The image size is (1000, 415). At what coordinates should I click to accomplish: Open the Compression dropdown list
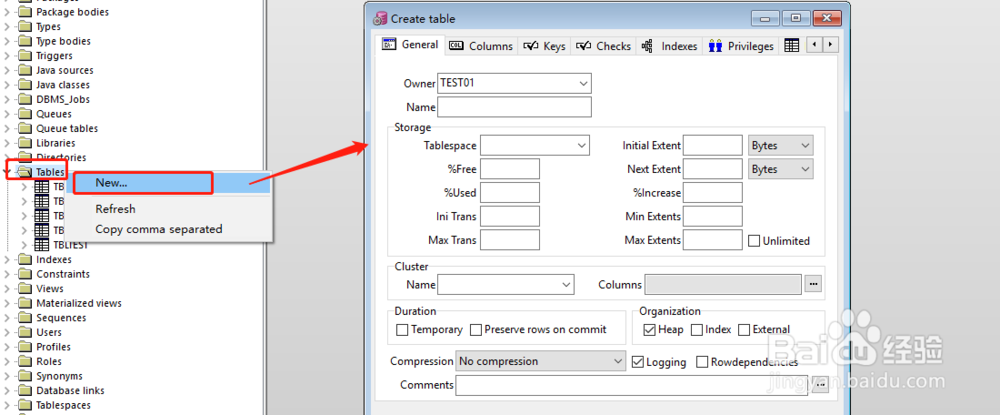617,361
